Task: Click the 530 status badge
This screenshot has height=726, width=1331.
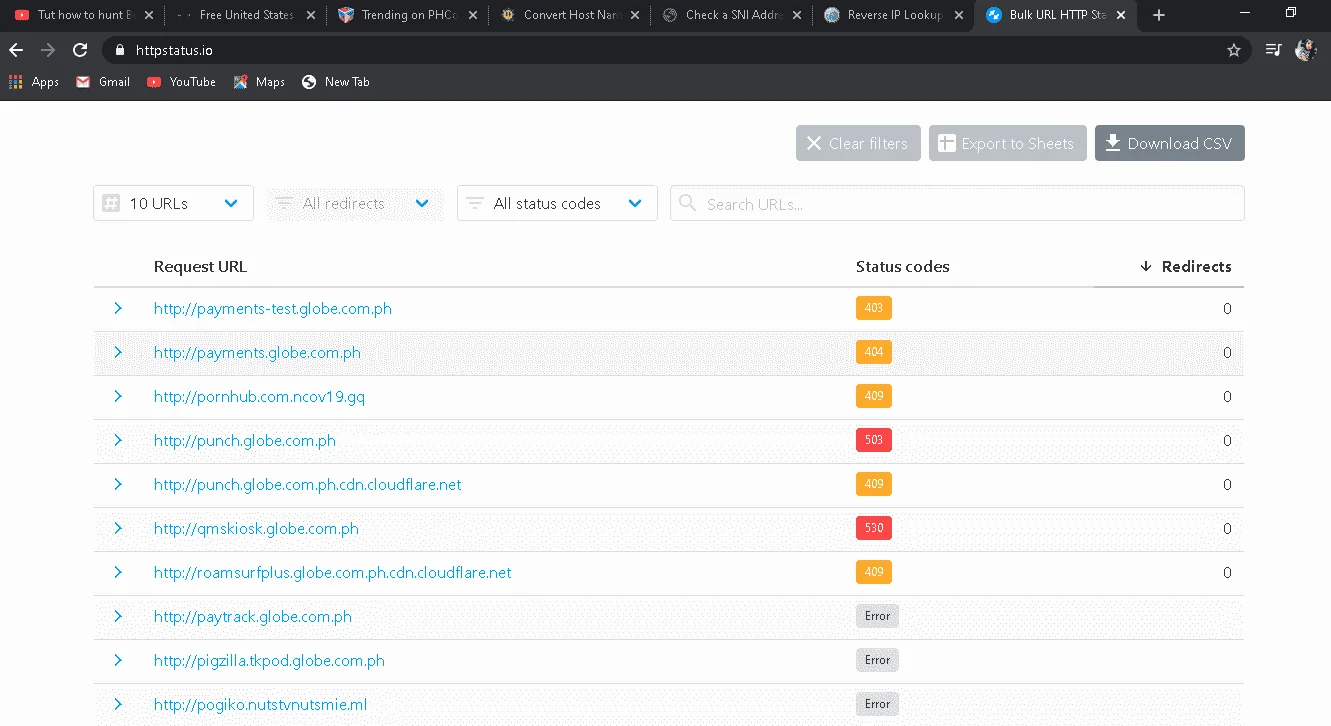Action: pyautogui.click(x=874, y=528)
